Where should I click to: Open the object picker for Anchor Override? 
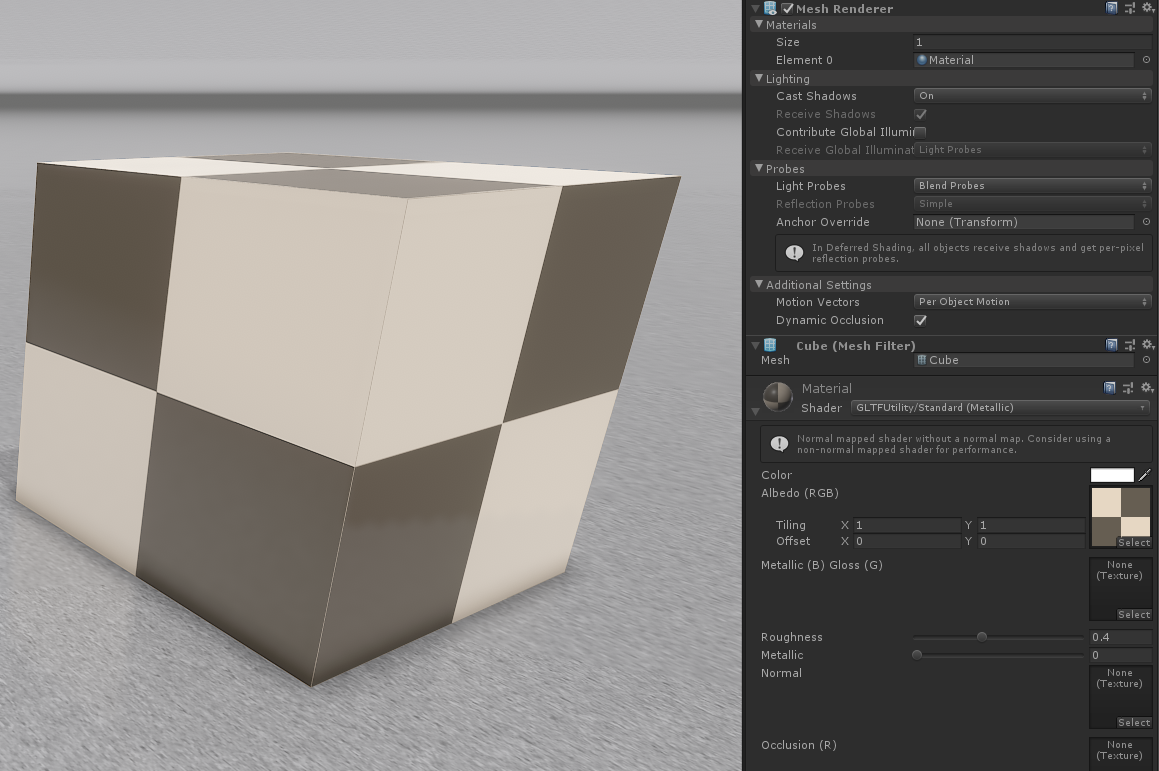click(1146, 222)
